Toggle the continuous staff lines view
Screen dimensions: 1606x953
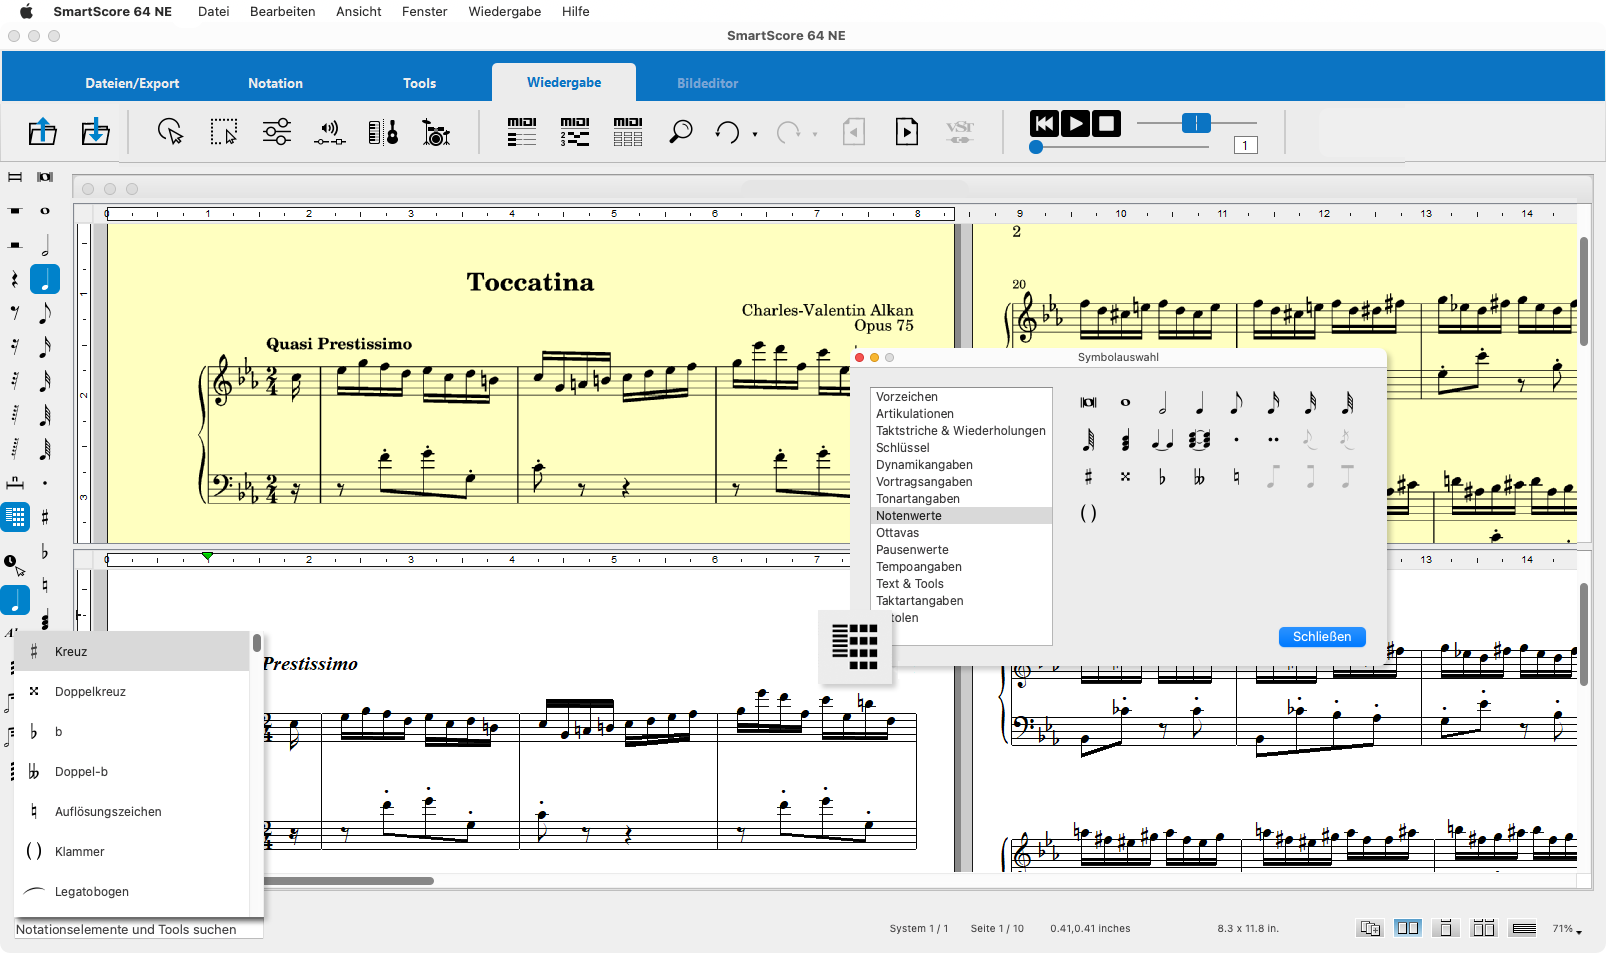click(1524, 929)
